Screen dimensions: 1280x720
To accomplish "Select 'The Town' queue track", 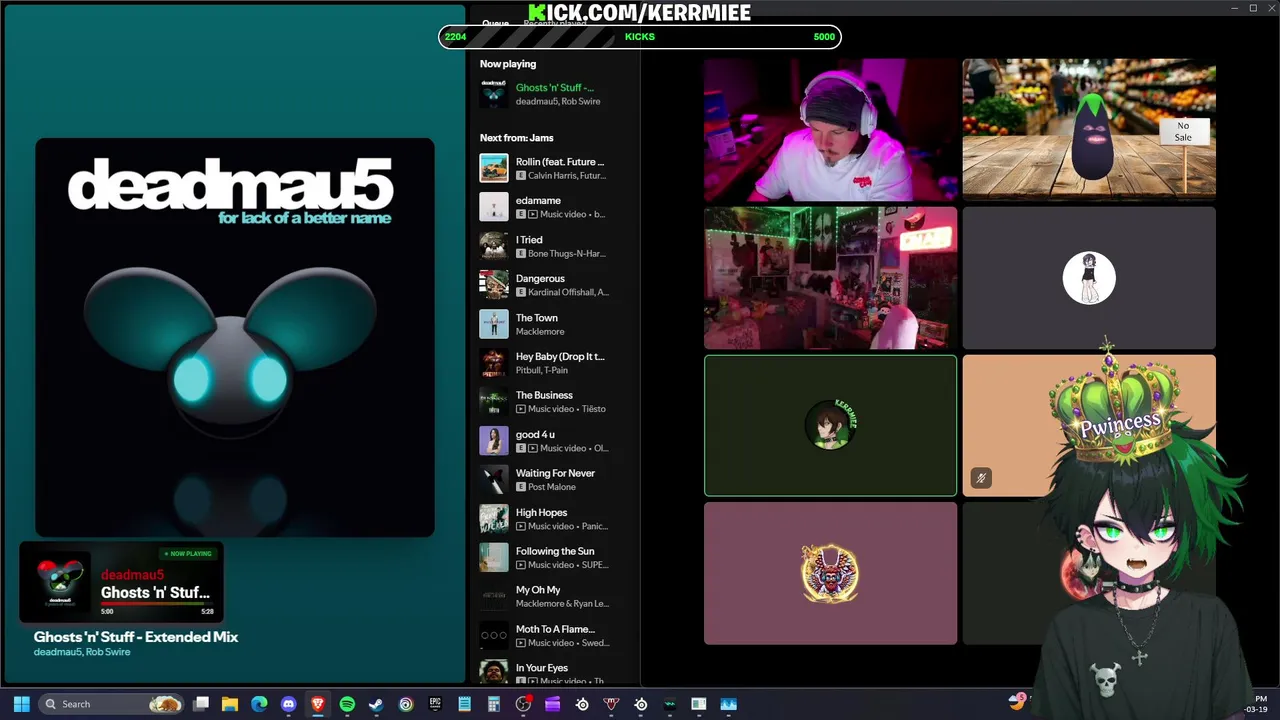I will (554, 324).
